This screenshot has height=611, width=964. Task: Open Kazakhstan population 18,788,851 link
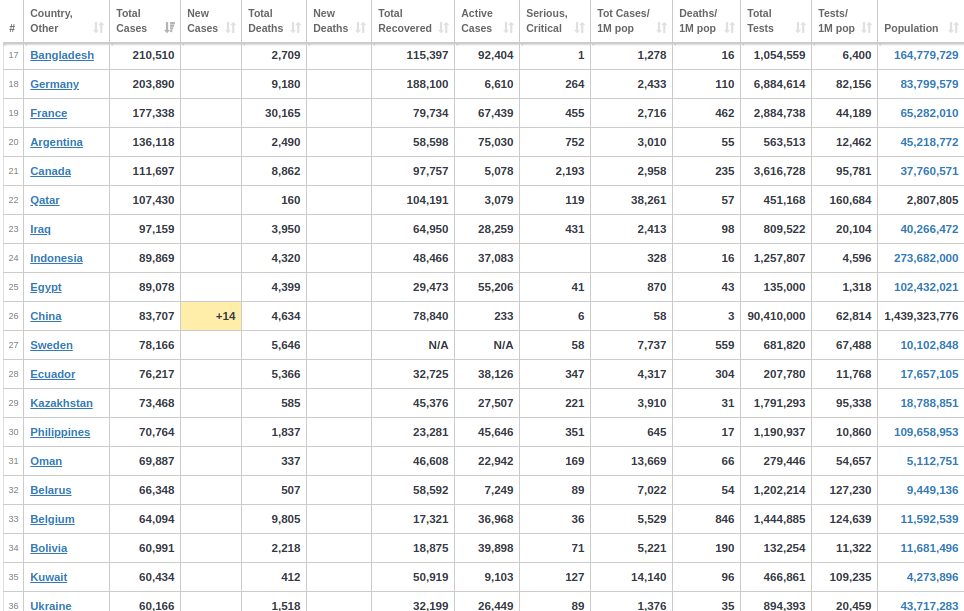pos(930,403)
